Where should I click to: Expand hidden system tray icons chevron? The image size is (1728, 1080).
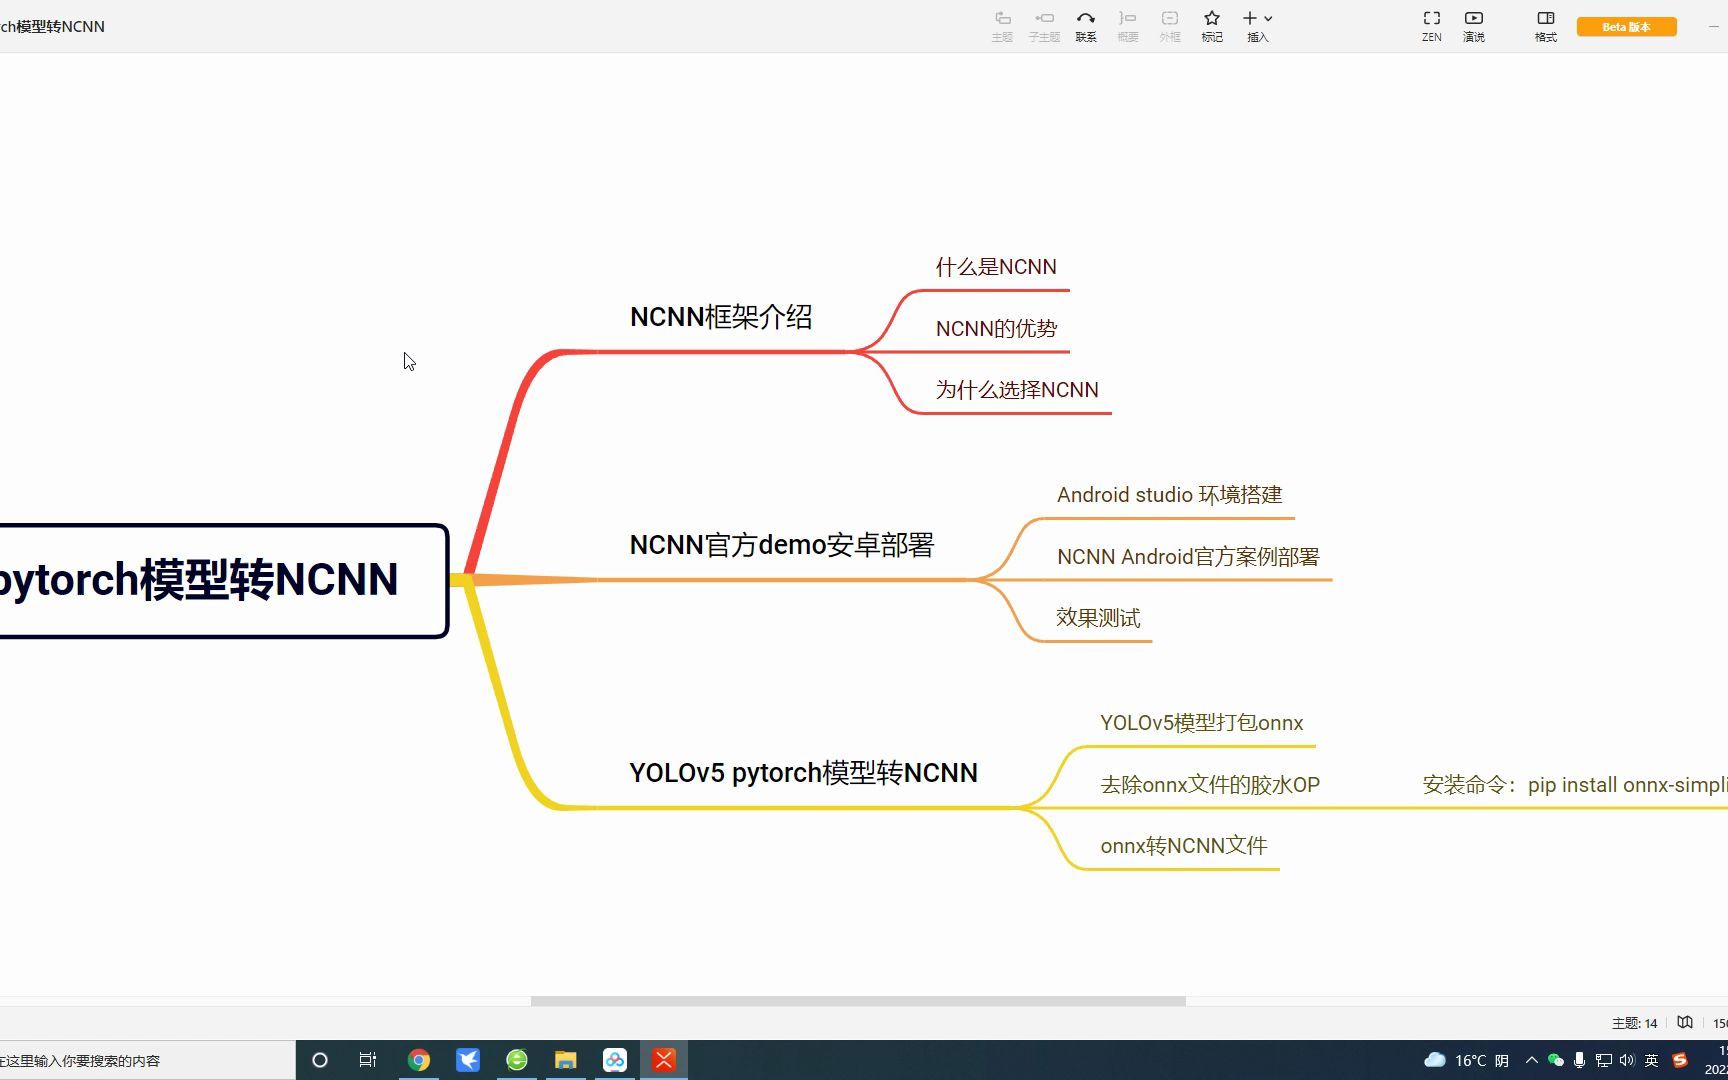pos(1531,1060)
